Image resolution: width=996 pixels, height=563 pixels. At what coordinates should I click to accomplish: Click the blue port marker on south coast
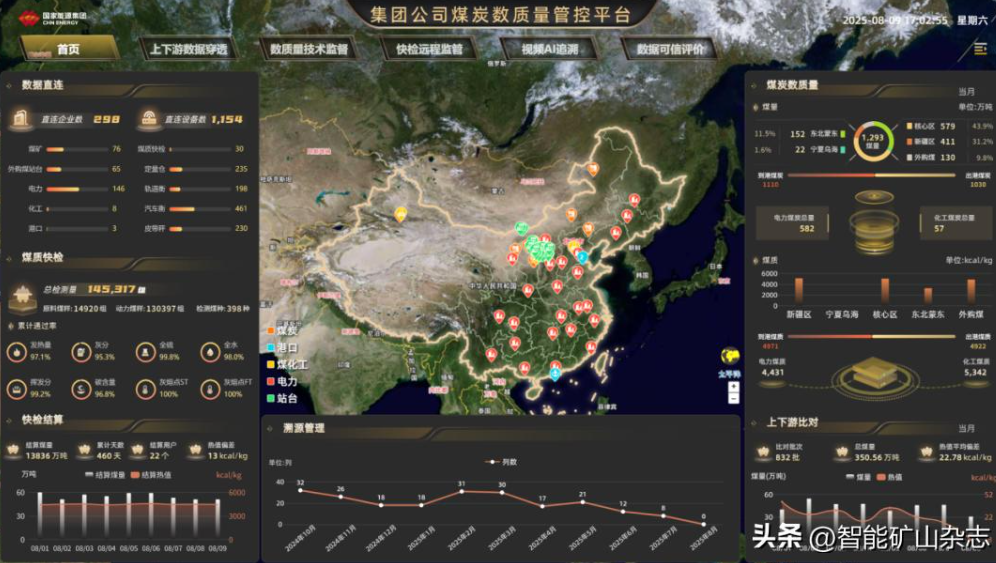(555, 374)
